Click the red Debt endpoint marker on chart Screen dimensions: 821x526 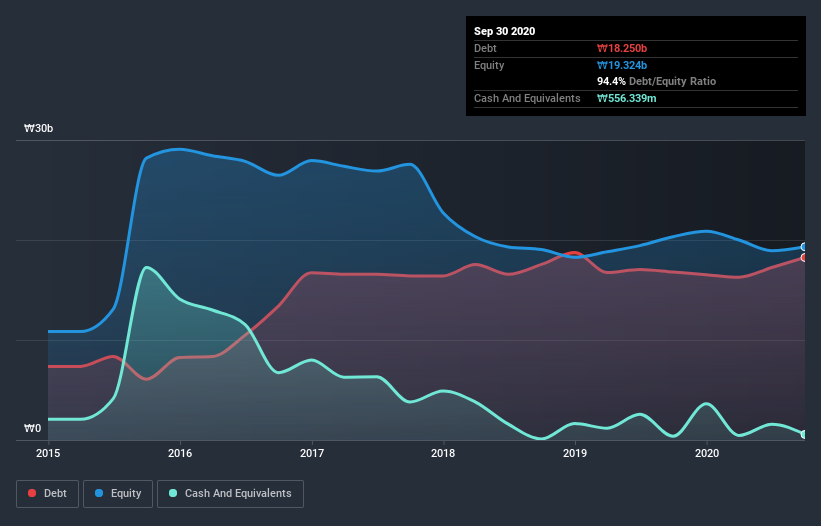pos(804,258)
